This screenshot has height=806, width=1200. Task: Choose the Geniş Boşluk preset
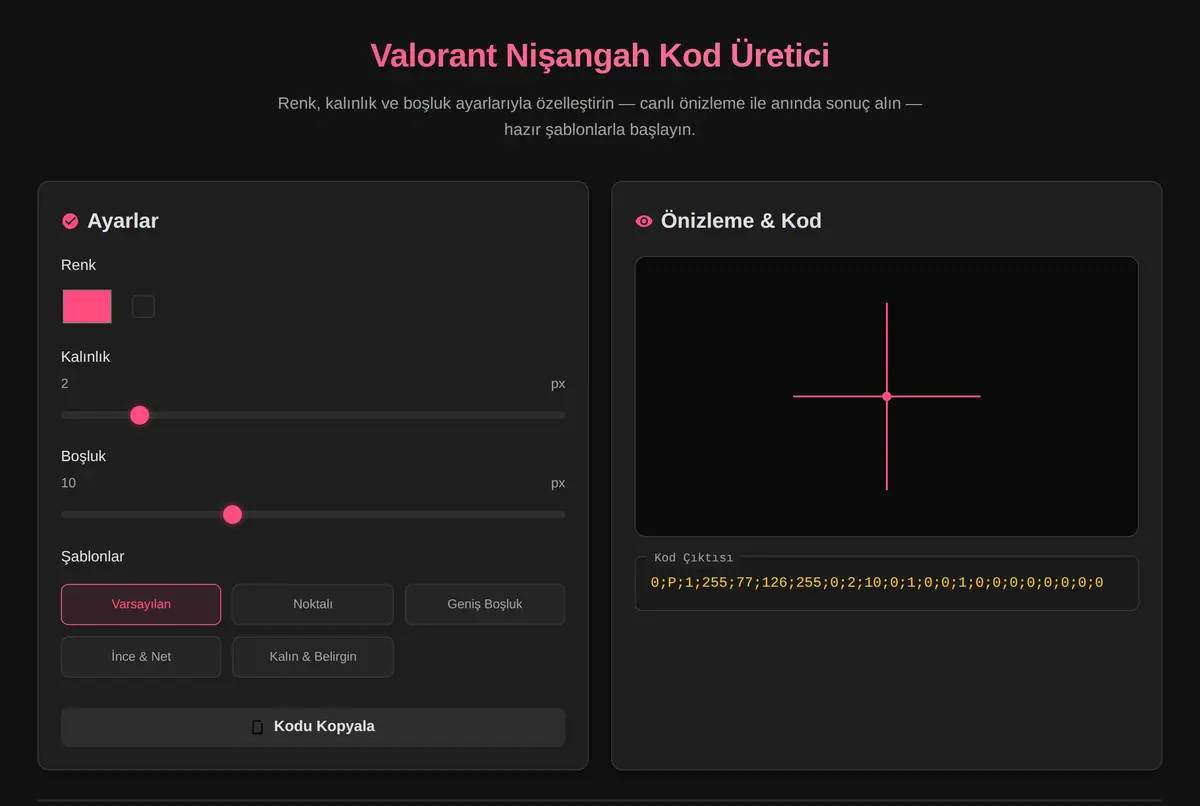tap(485, 604)
